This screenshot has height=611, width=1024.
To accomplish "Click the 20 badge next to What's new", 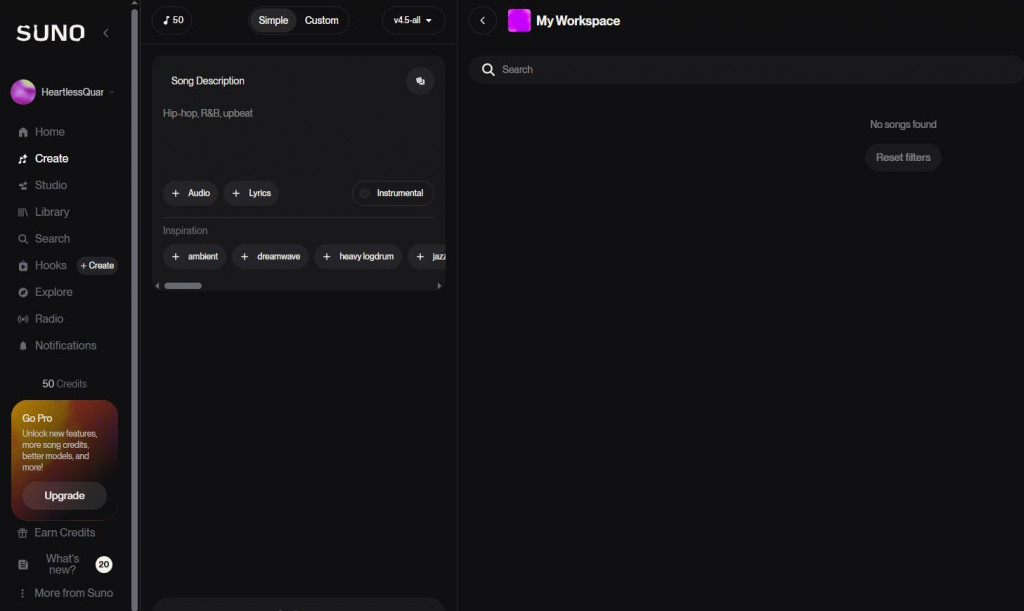I will pyautogui.click(x=104, y=565).
